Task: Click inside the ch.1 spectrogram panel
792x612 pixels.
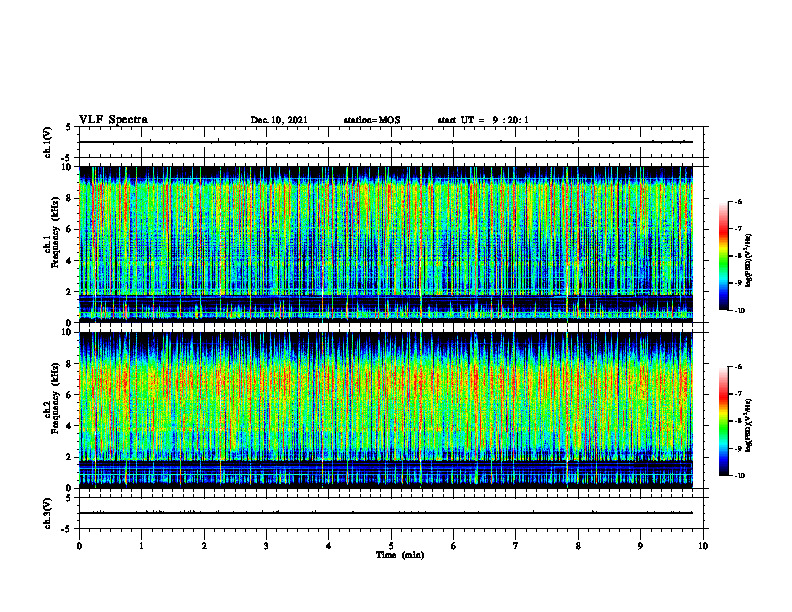Action: click(386, 244)
